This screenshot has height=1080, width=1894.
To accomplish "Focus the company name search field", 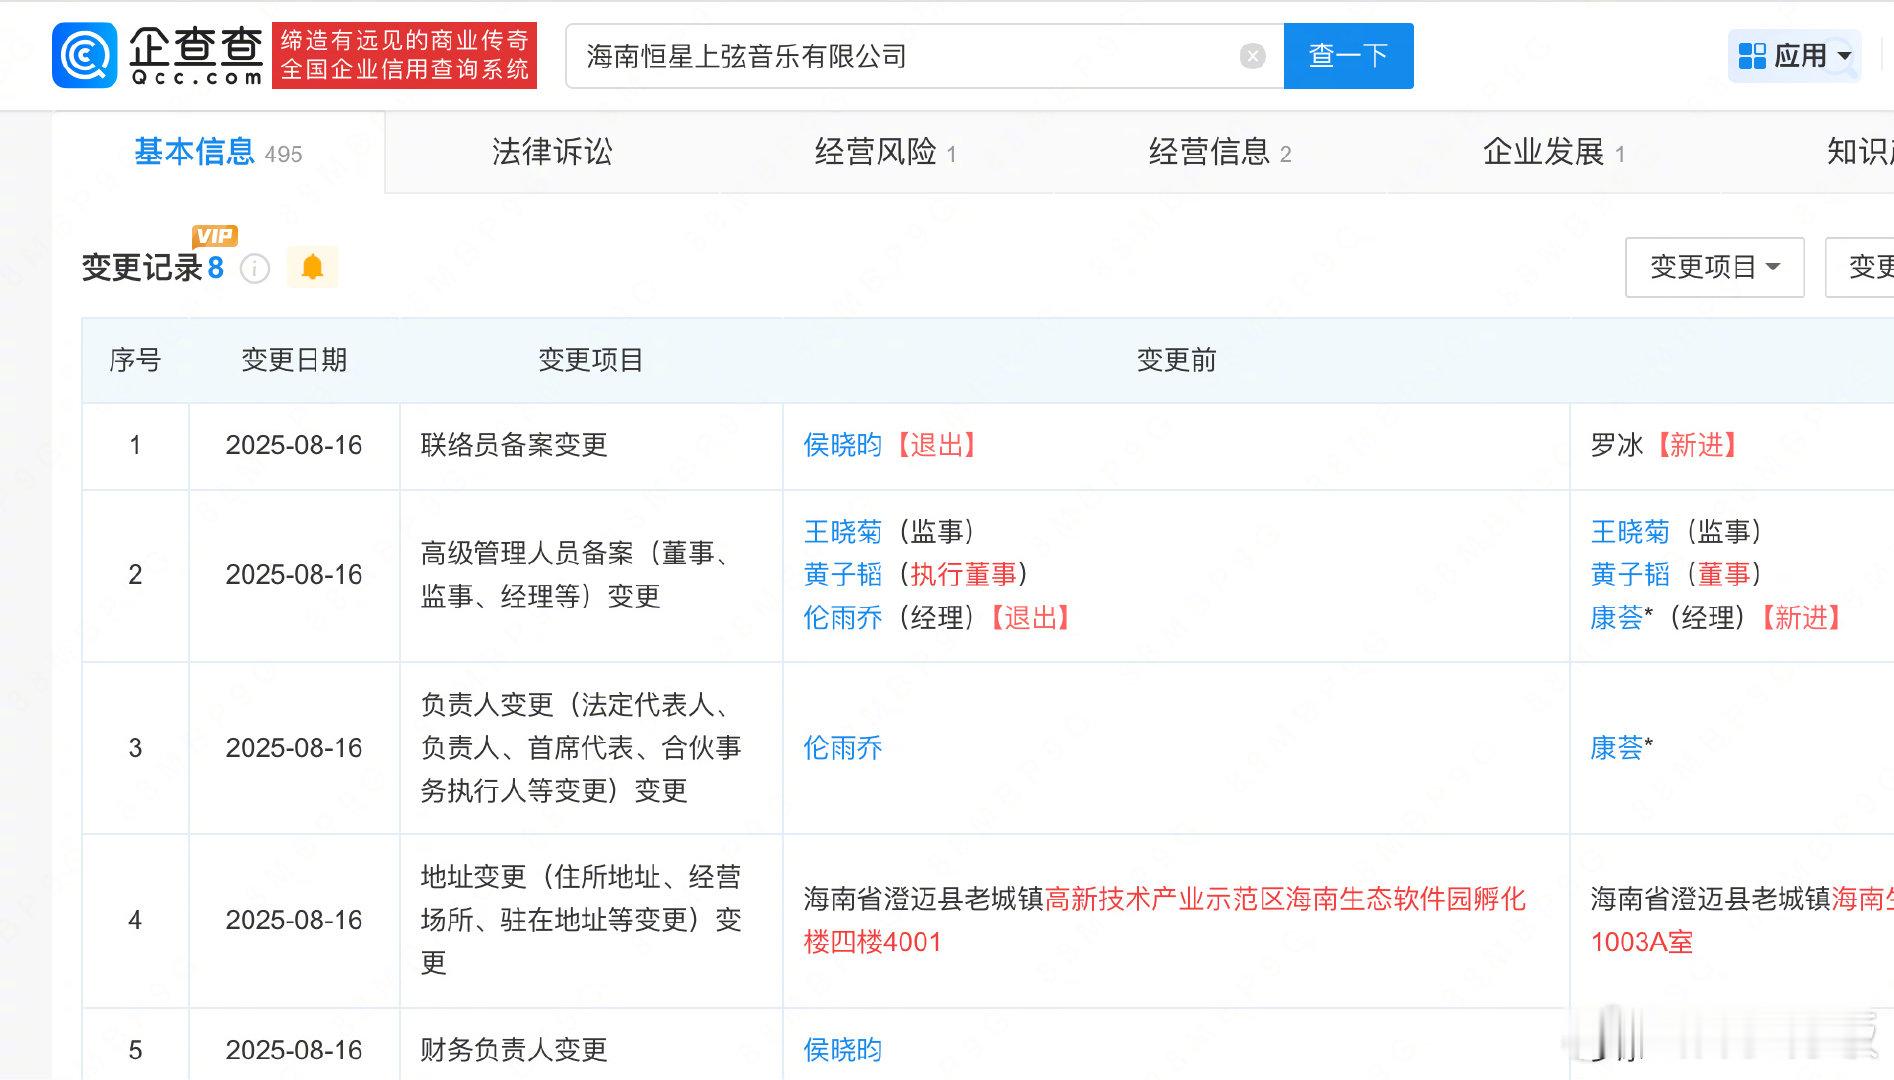I will click(924, 56).
